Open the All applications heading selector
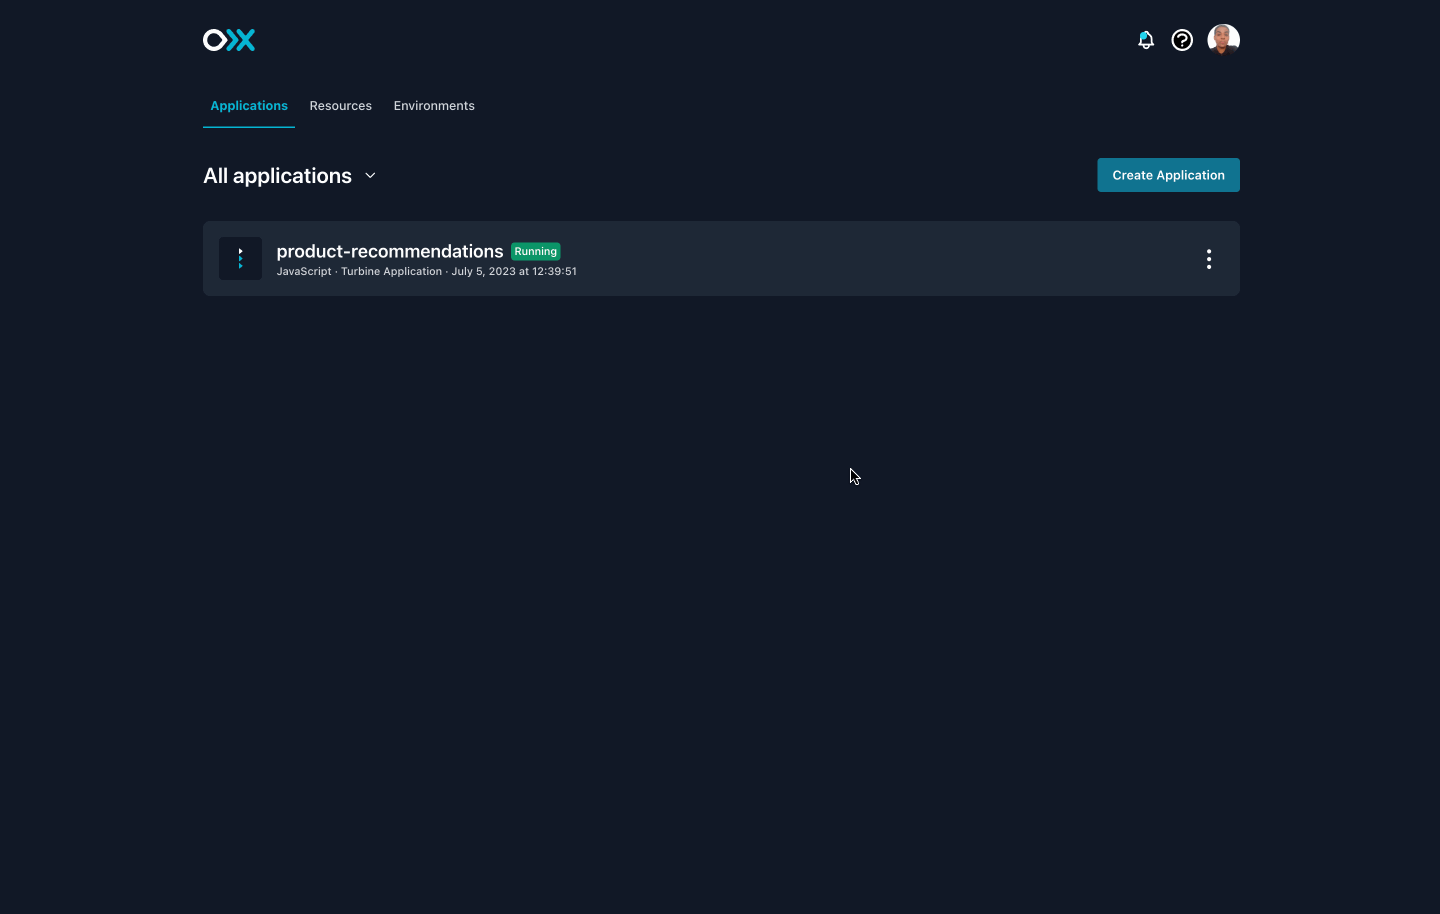This screenshot has height=914, width=1440. click(x=277, y=175)
